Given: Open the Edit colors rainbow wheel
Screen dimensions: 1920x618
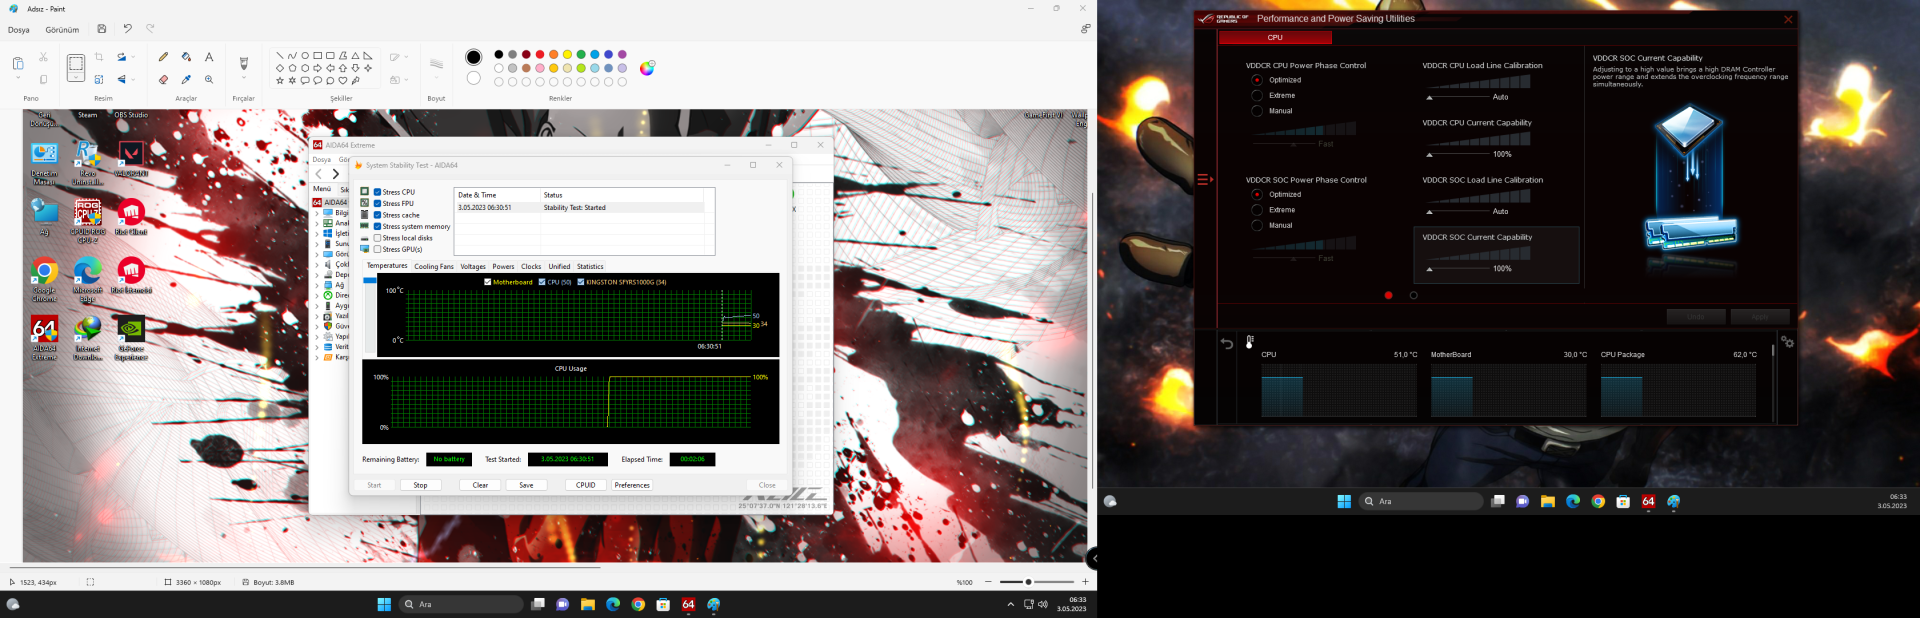Looking at the screenshot, I should coord(647,68).
